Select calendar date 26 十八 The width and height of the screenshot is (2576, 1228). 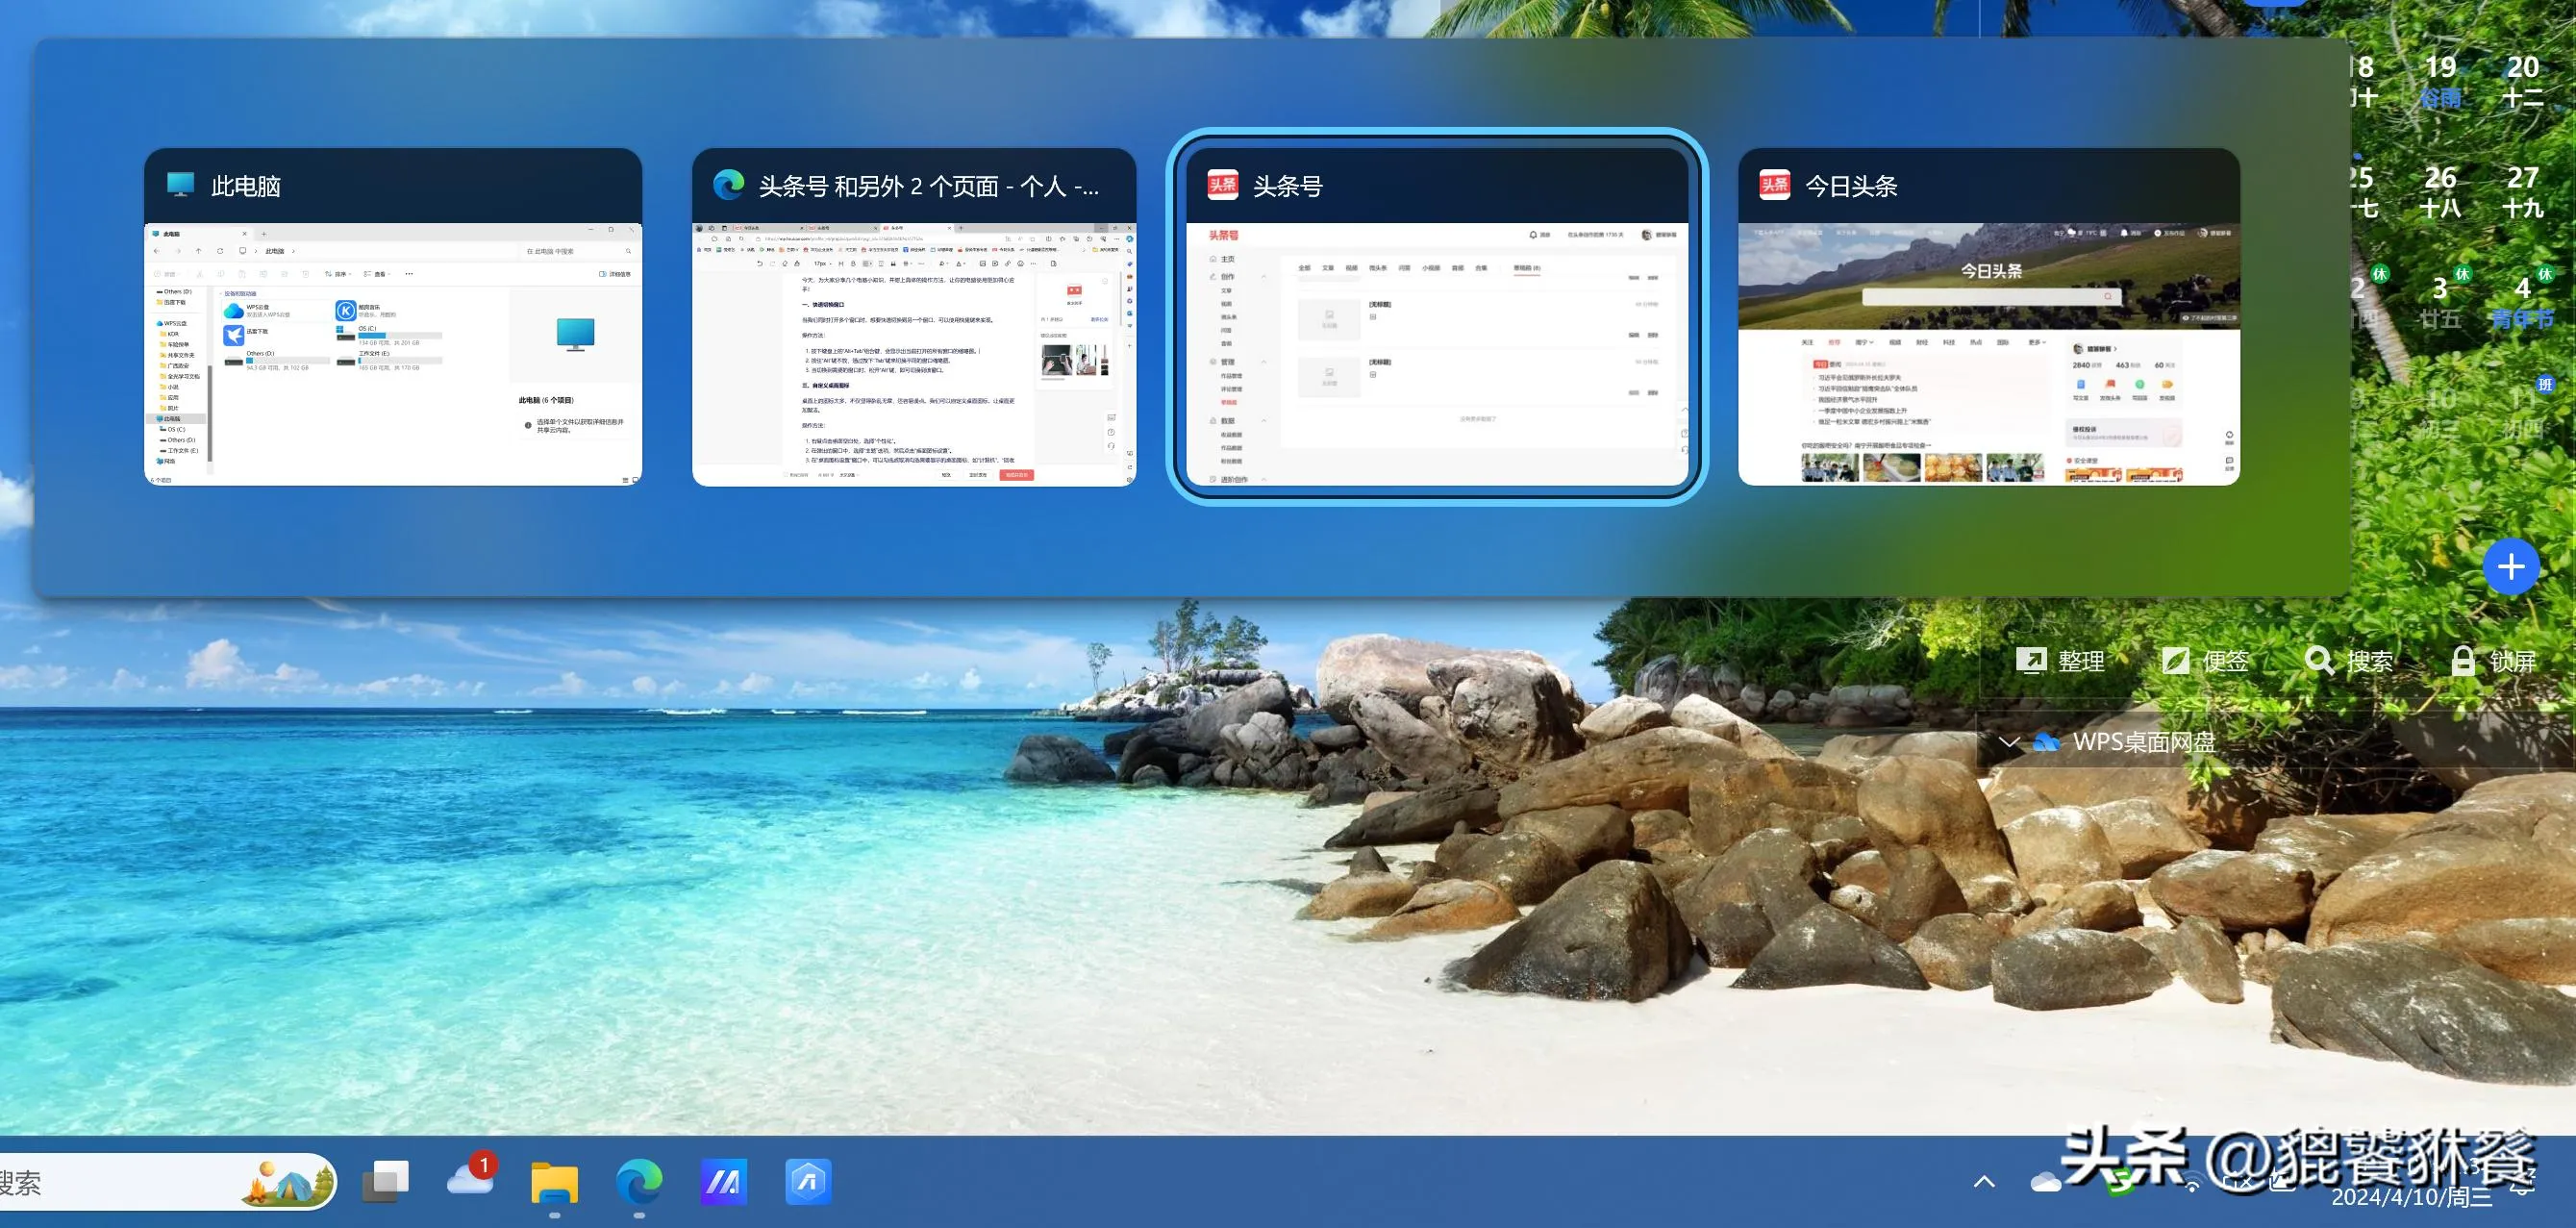tap(2440, 191)
